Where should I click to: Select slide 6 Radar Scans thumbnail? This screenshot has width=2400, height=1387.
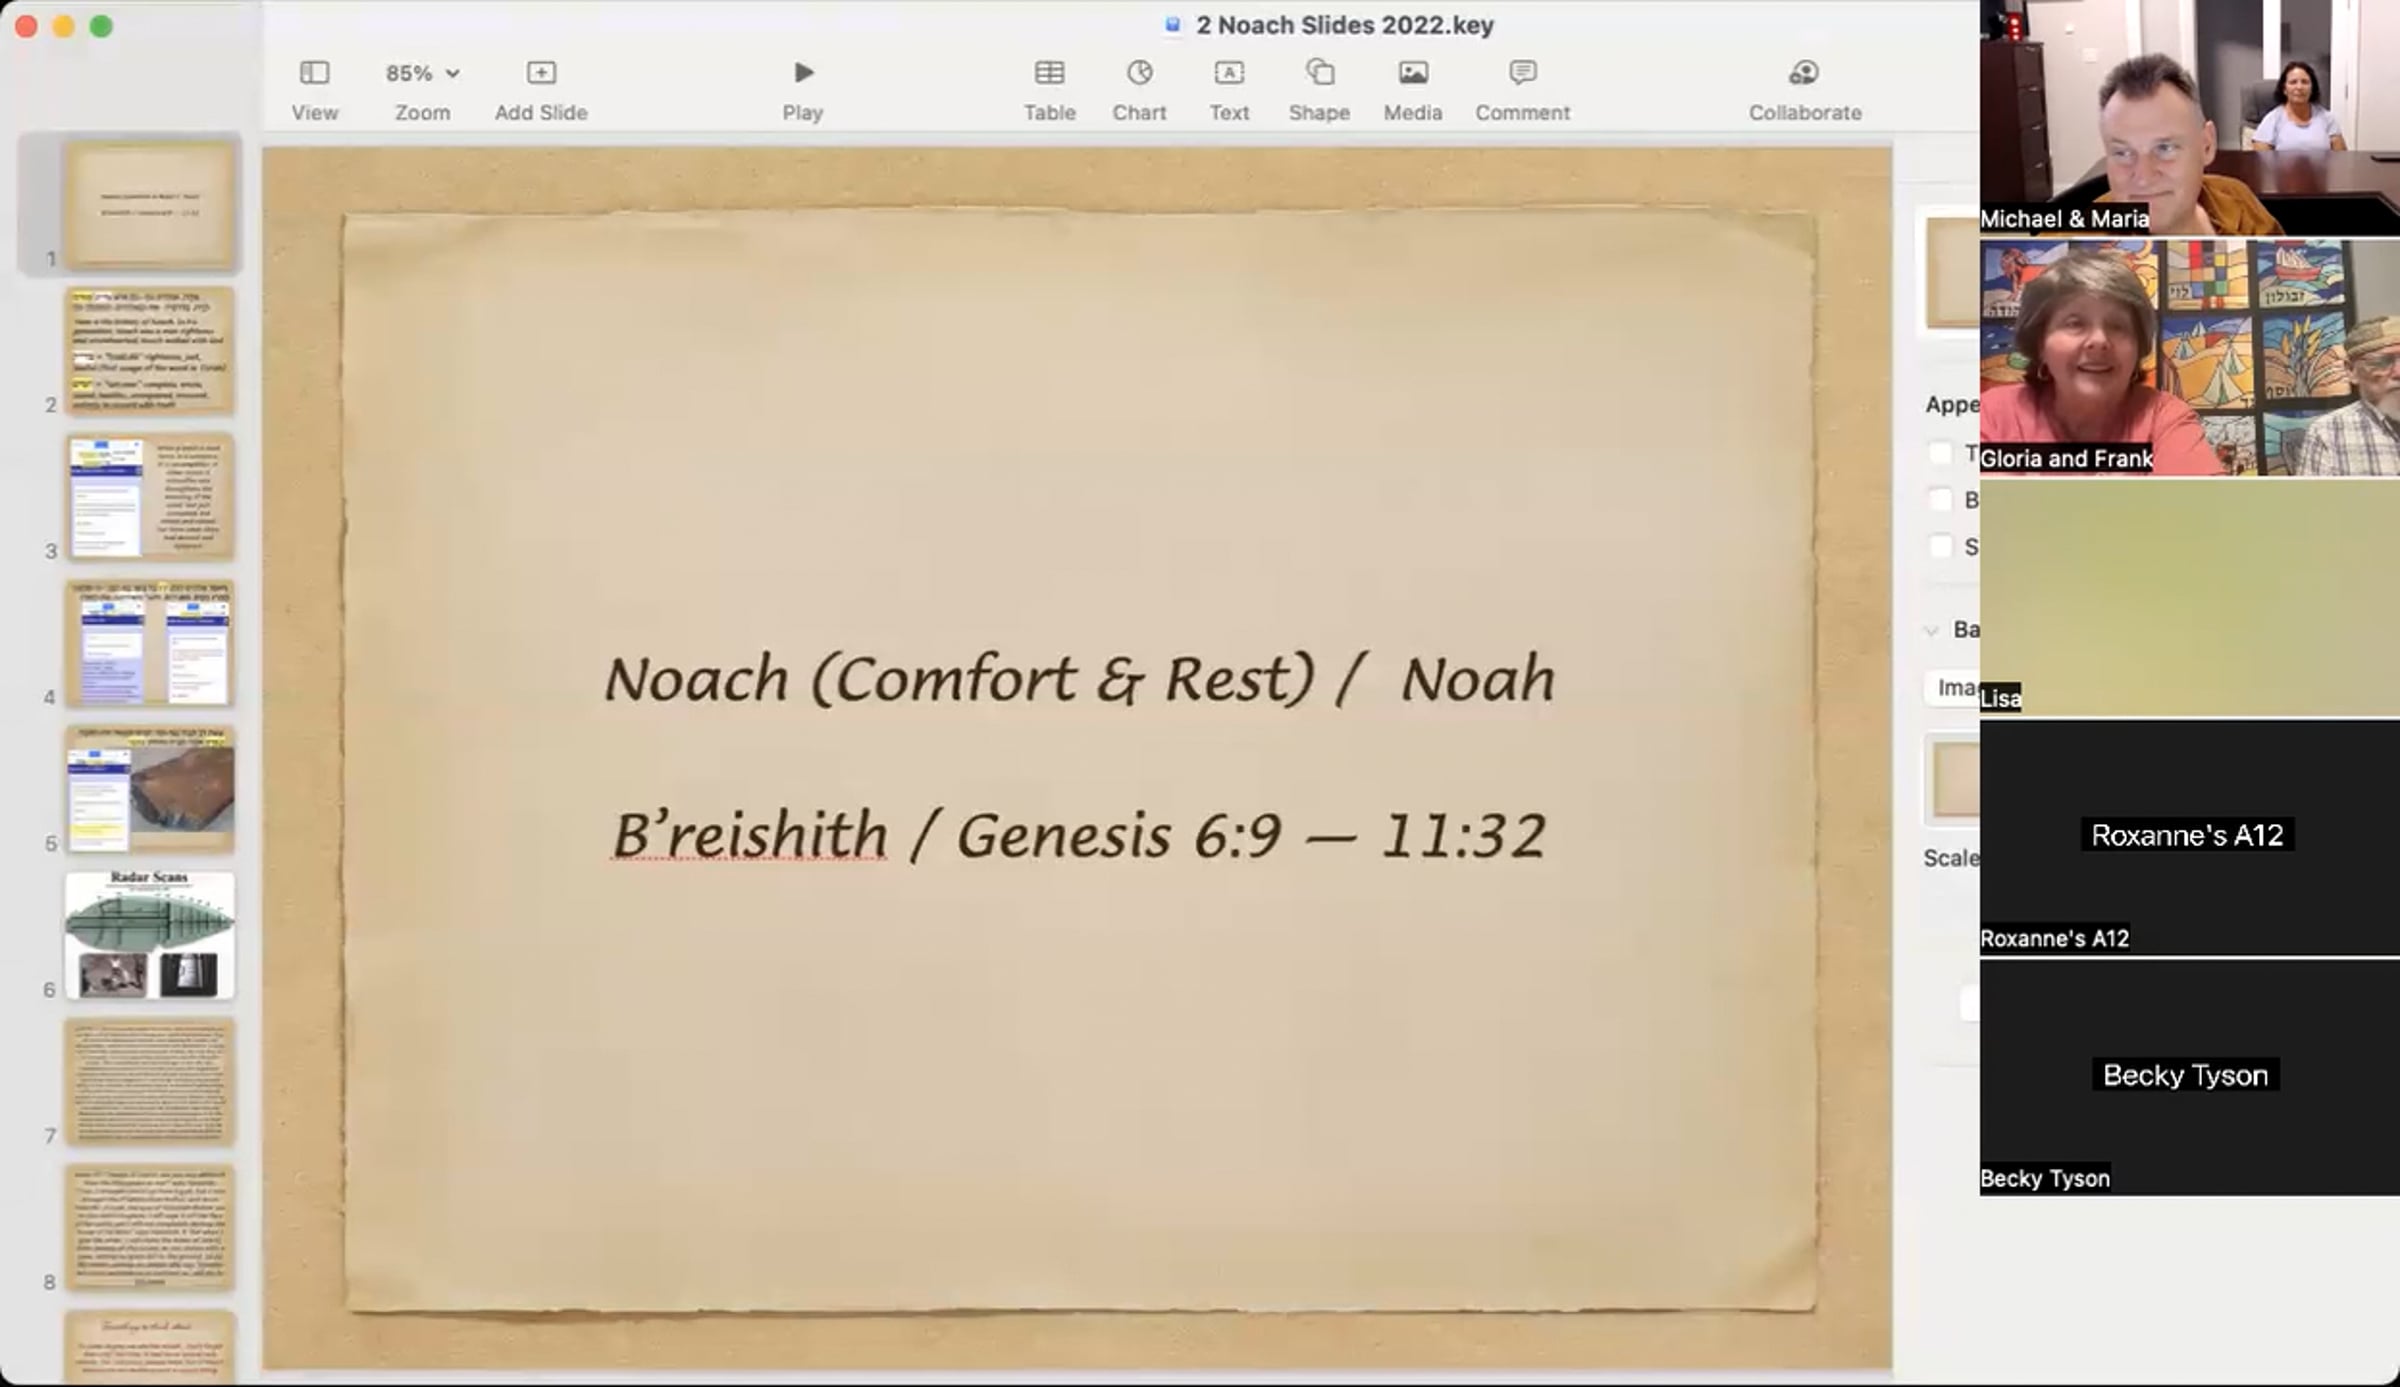(x=150, y=935)
